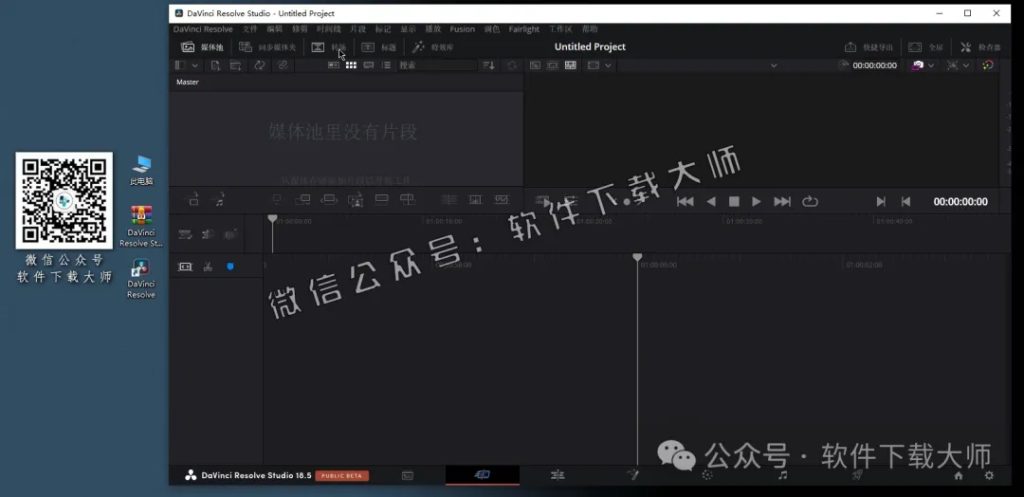This screenshot has height=497, width=1024.
Task: Click the colorful bypass color grades icon
Action: [x=987, y=65]
